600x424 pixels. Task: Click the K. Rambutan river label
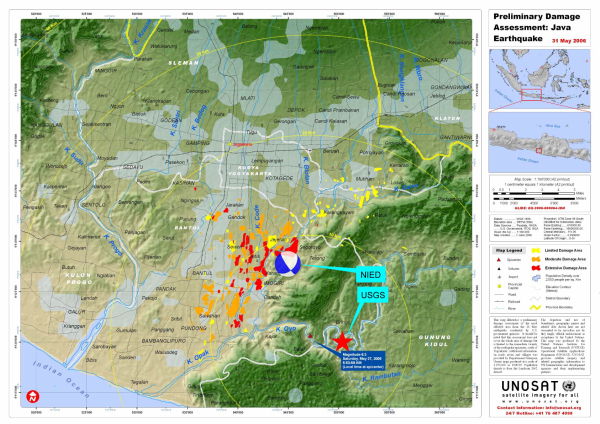(x=381, y=376)
